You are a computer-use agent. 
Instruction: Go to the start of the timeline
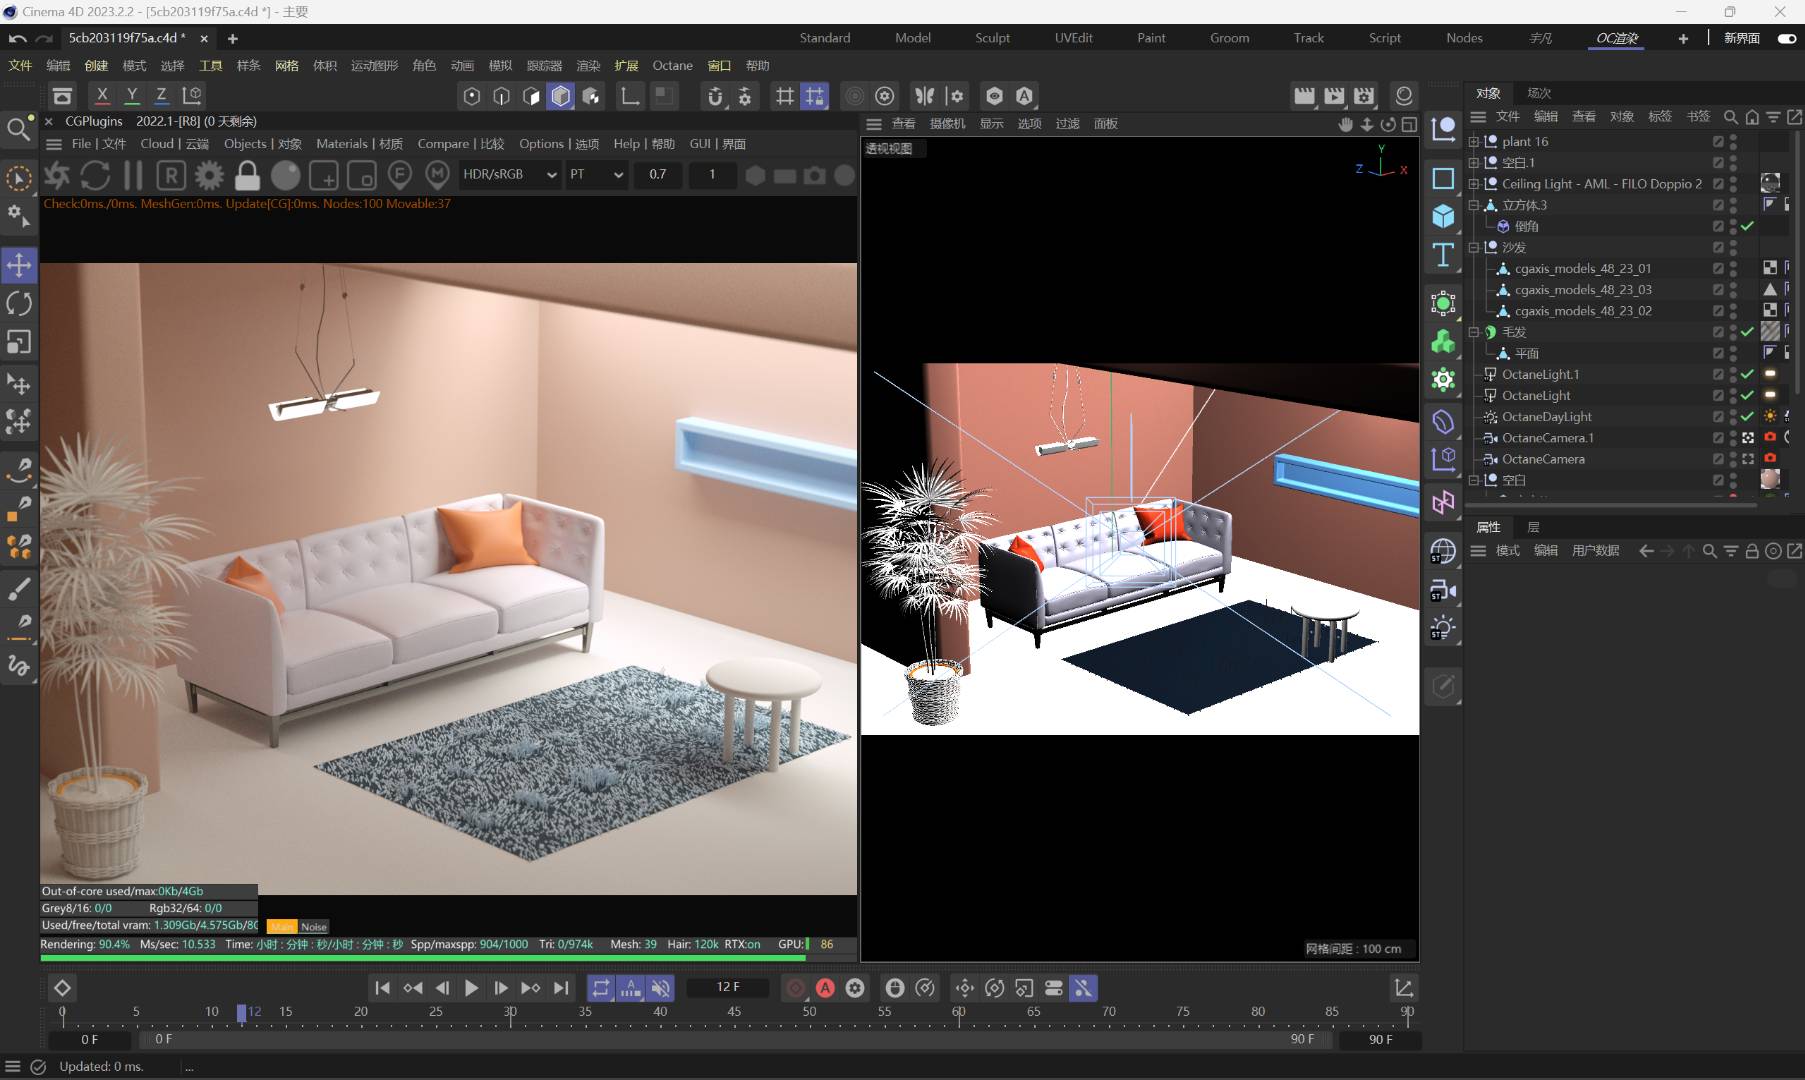pos(382,988)
